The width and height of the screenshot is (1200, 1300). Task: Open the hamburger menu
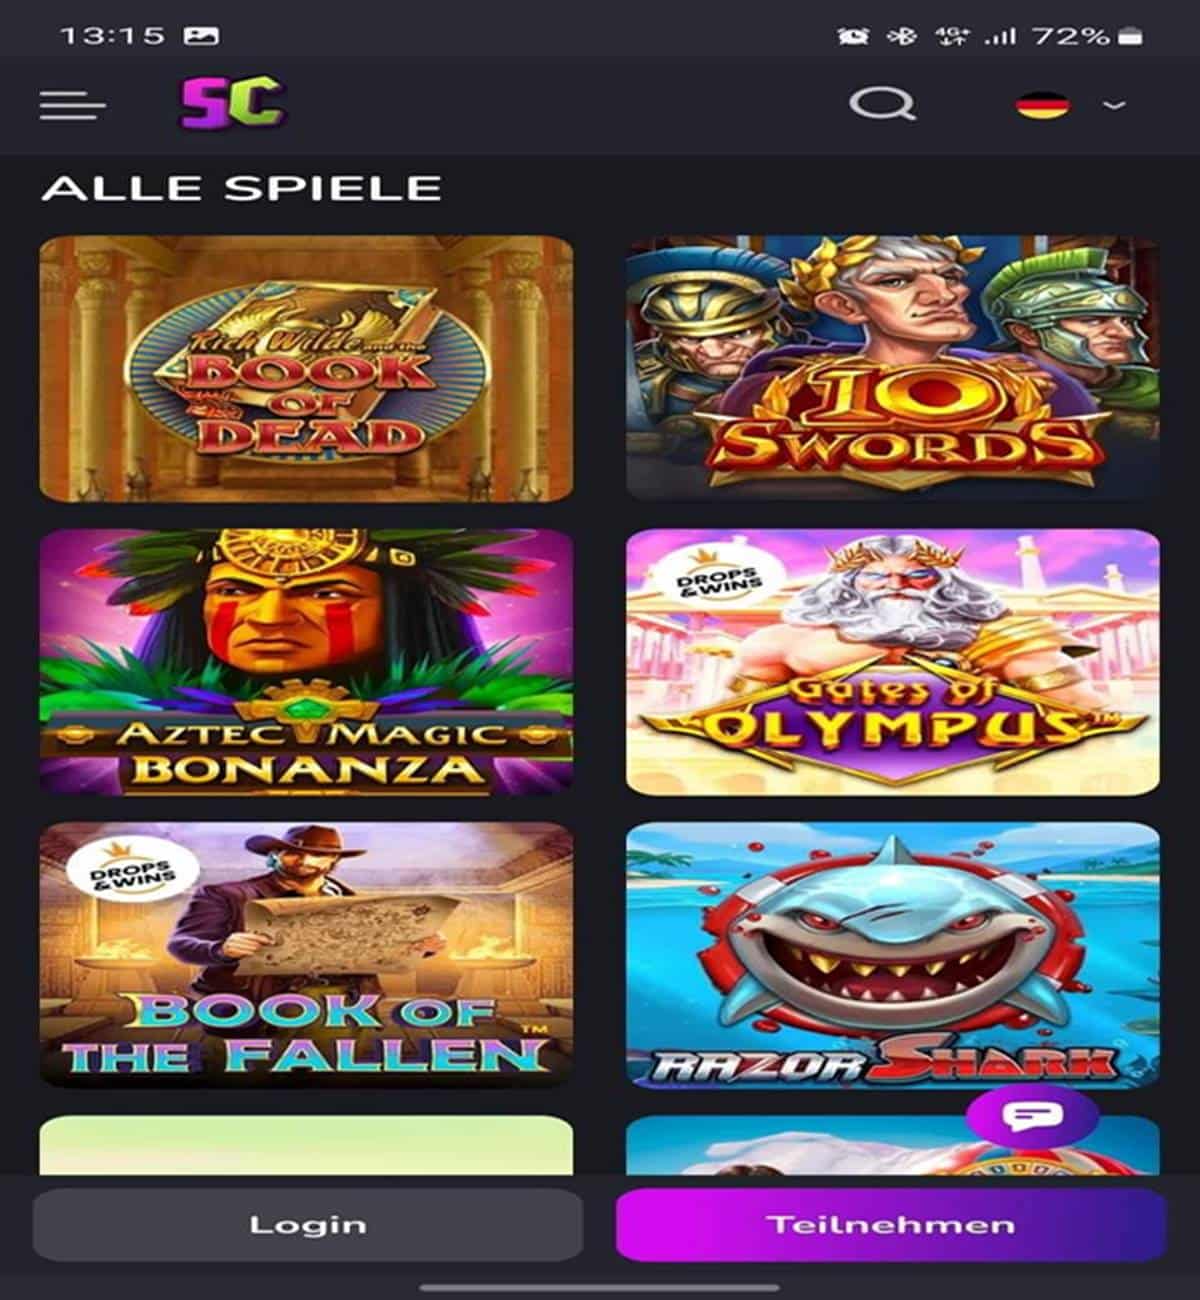point(72,105)
